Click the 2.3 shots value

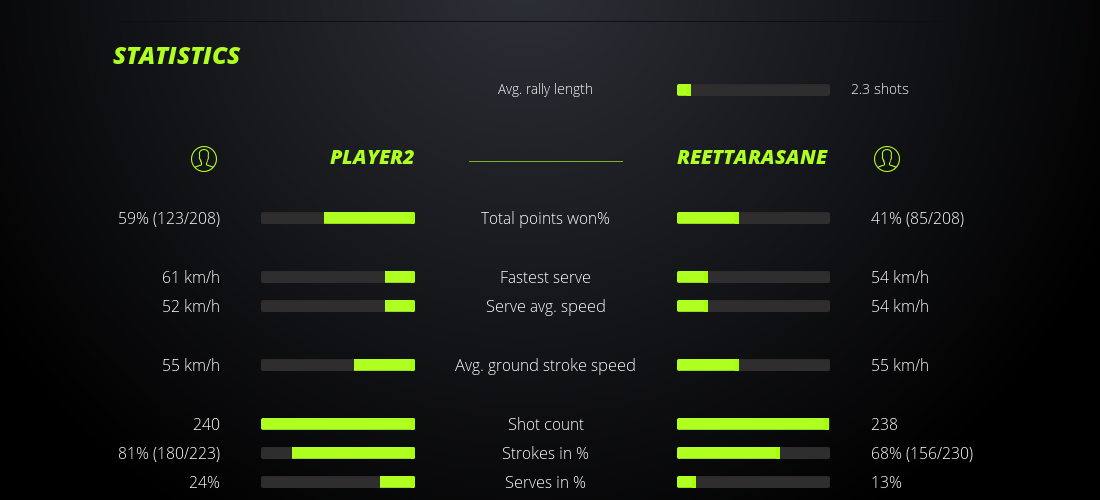click(x=880, y=89)
